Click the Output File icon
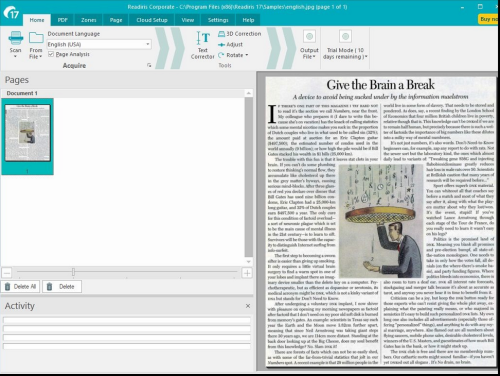Screen dimensions: 500x376 click(309, 36)
